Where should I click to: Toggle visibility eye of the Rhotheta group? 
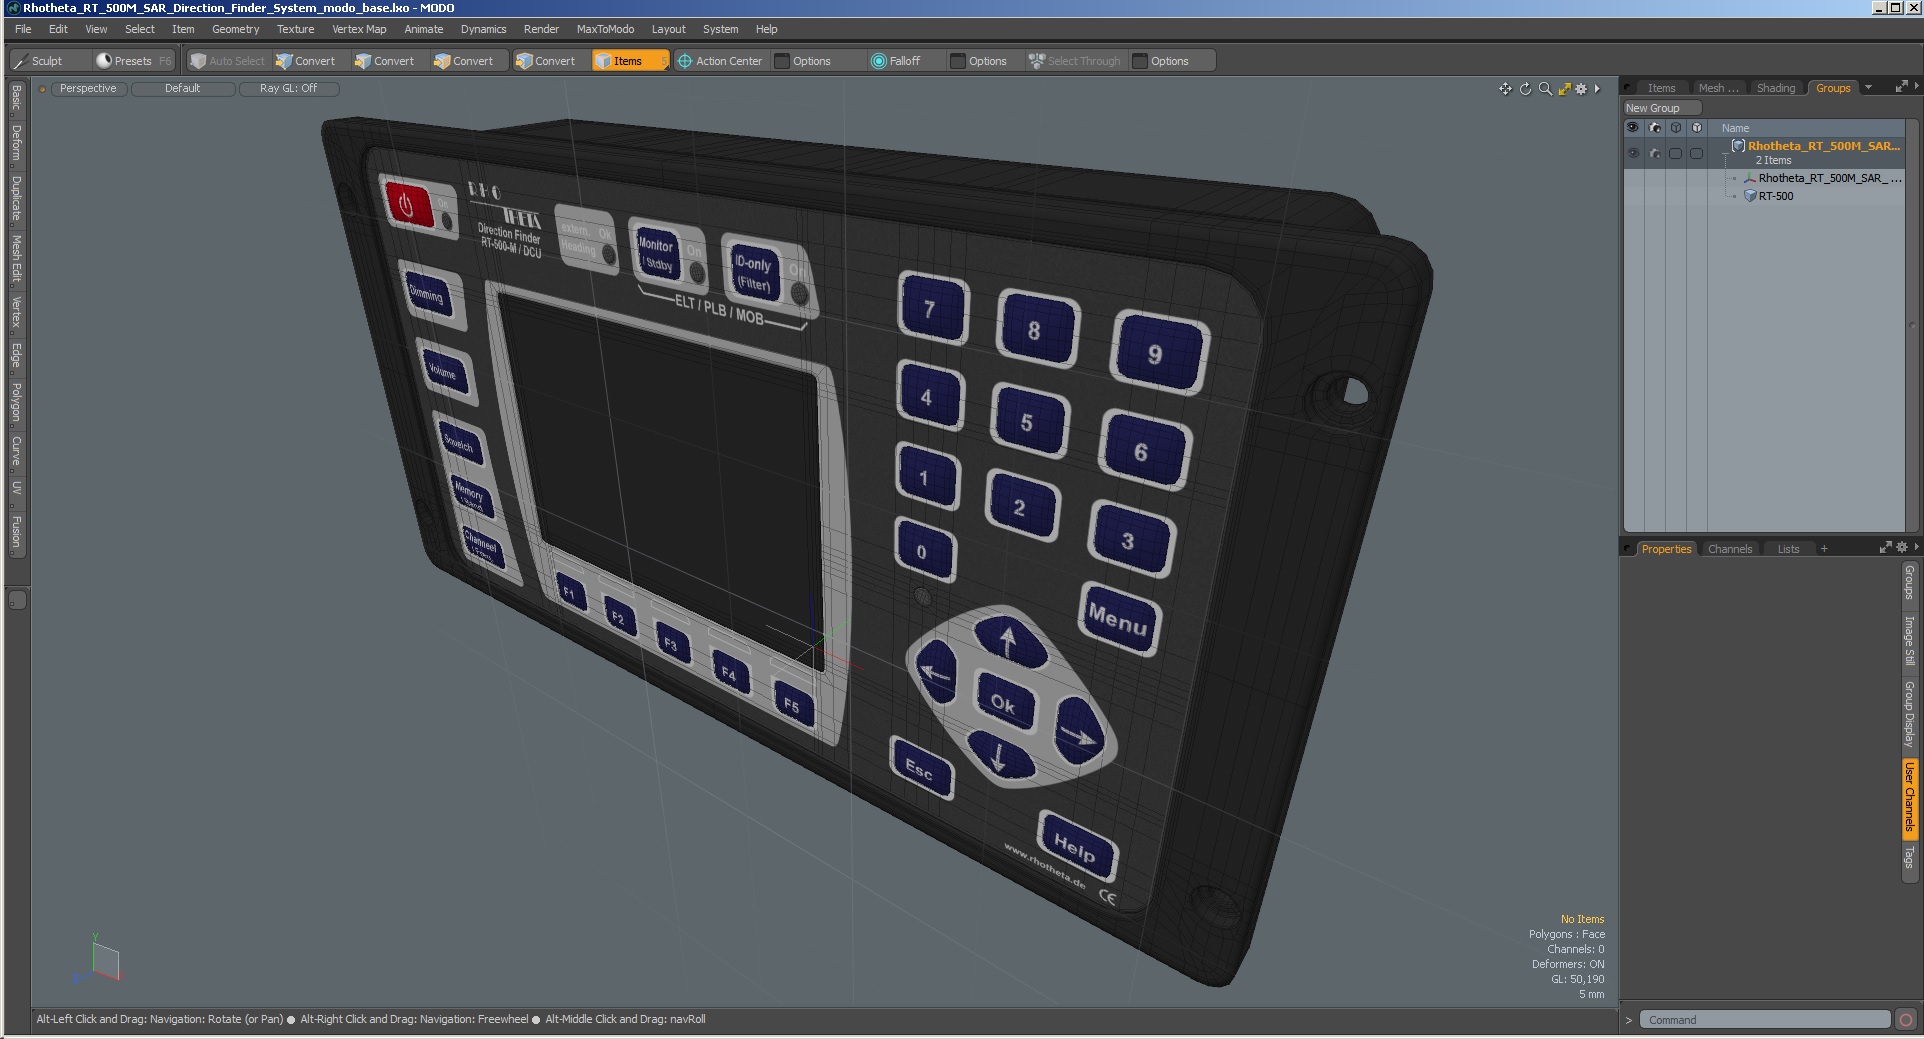point(1633,153)
